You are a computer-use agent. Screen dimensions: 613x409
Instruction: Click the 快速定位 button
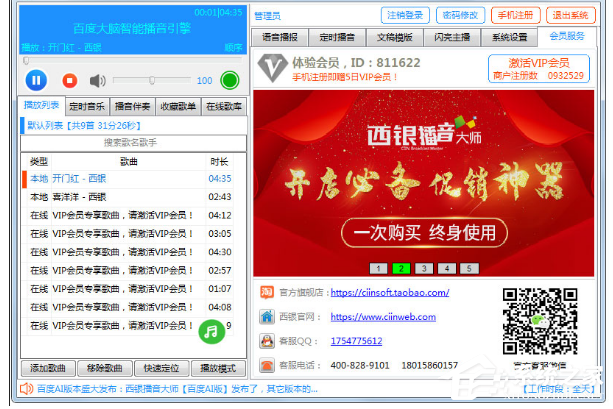(161, 368)
